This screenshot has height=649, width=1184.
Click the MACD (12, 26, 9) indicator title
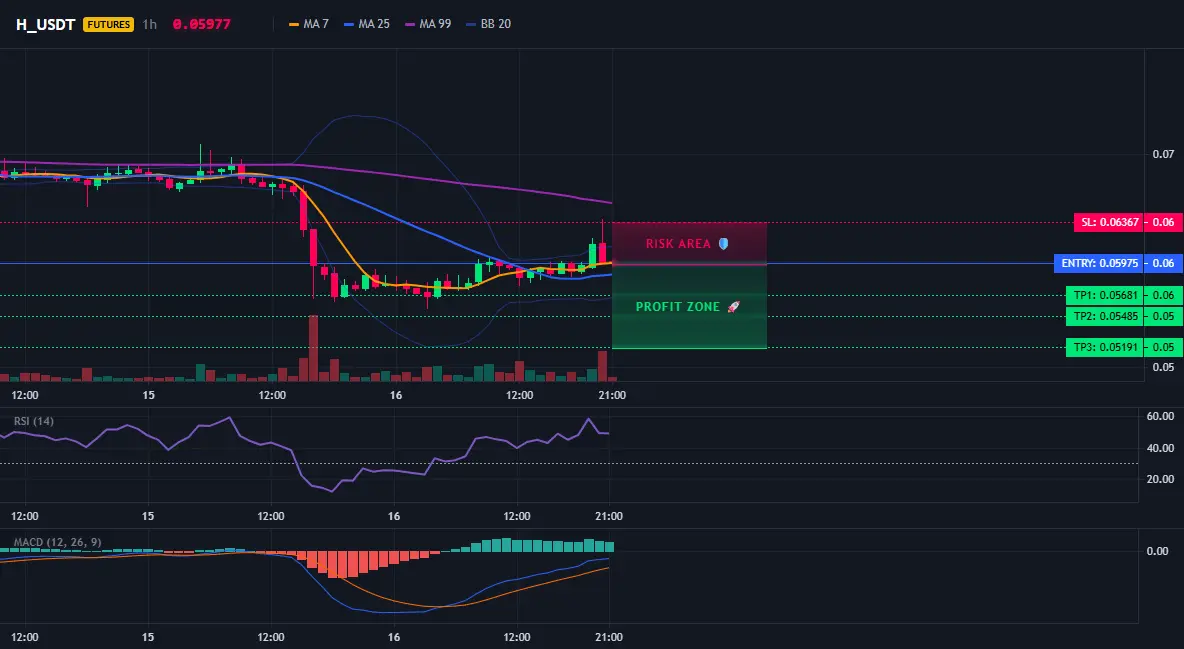[x=57, y=542]
